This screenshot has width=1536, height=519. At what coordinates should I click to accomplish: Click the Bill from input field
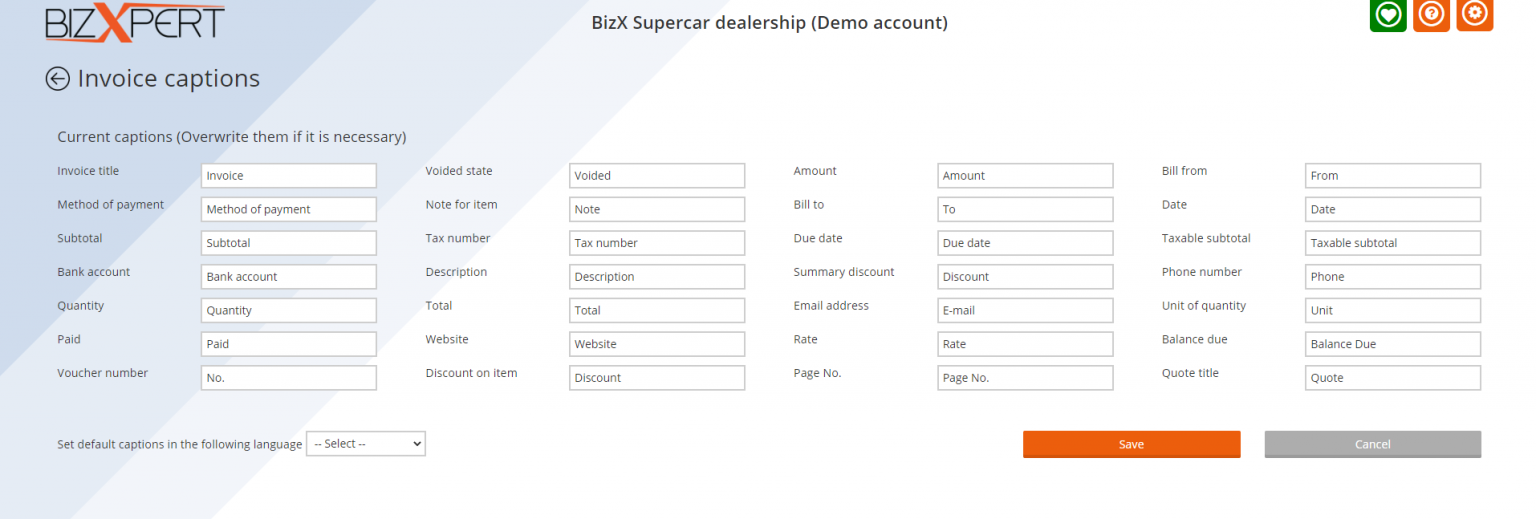pyautogui.click(x=1392, y=176)
